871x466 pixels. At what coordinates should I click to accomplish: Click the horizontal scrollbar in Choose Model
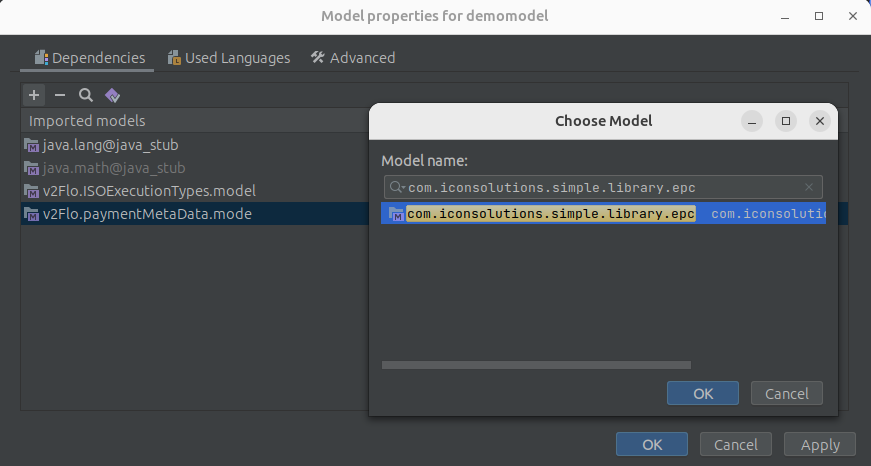click(537, 365)
